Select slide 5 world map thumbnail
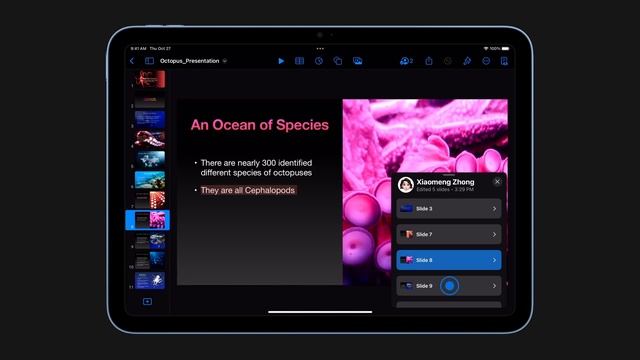The image size is (640, 360). coord(150,160)
